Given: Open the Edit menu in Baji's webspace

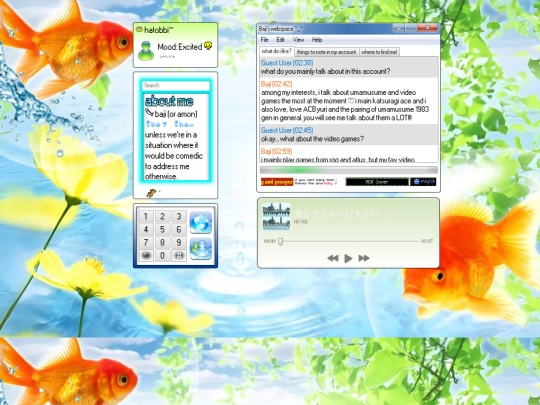Looking at the screenshot, I should pos(280,40).
